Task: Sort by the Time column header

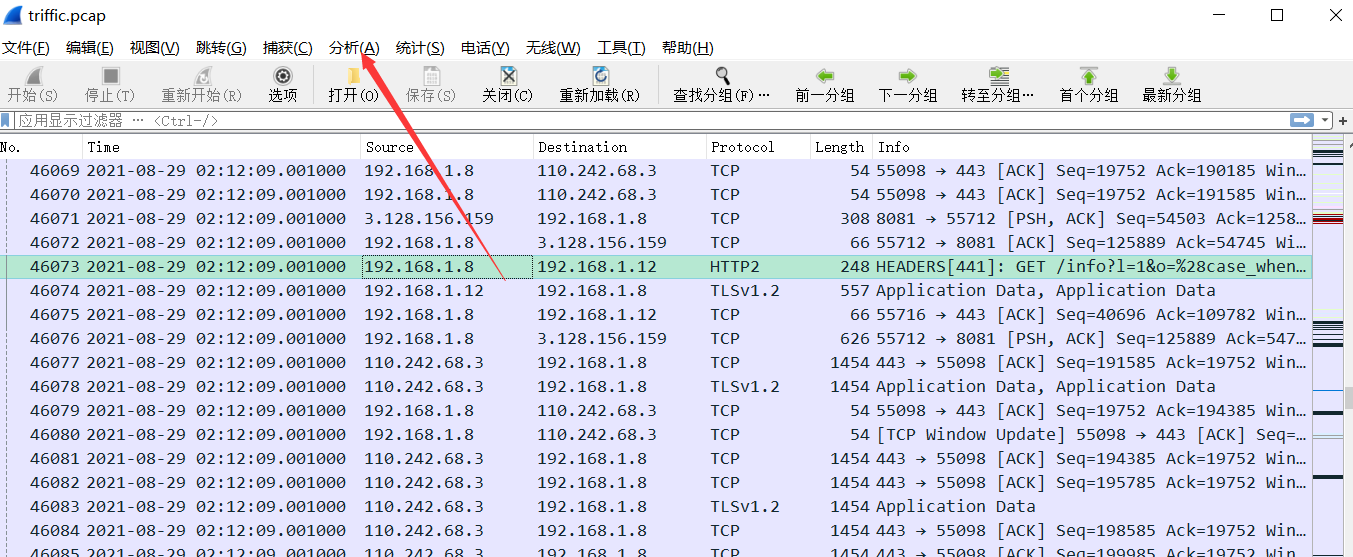Action: (x=222, y=147)
